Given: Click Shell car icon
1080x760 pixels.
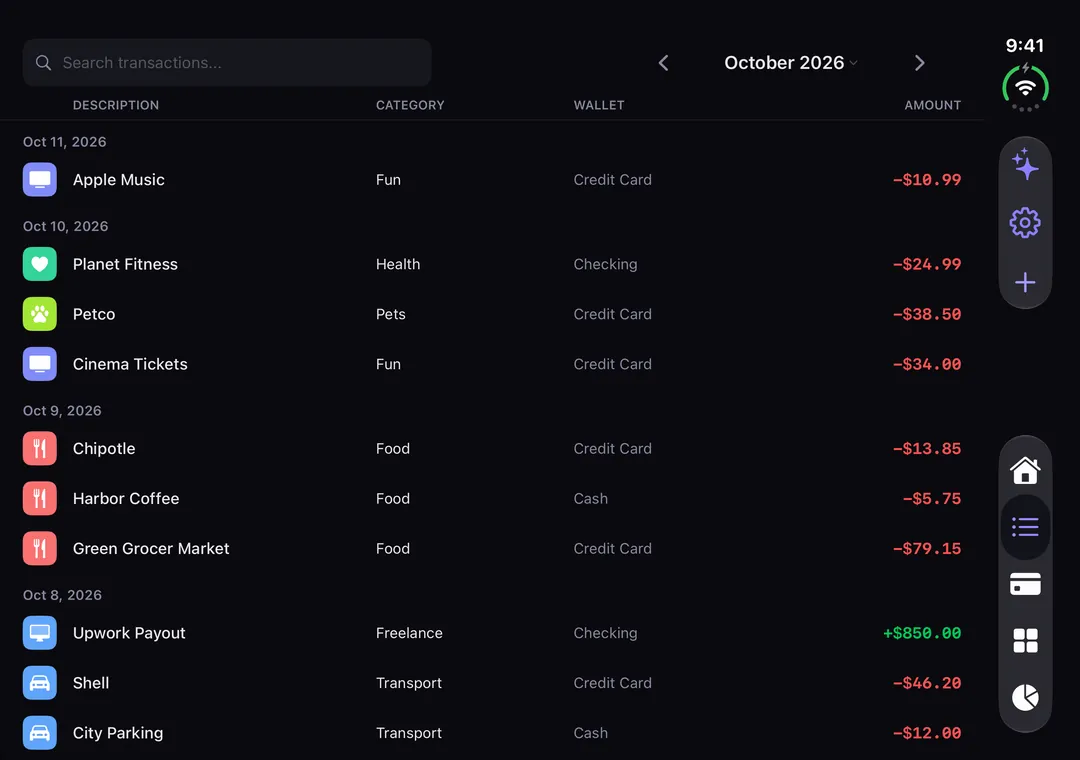Looking at the screenshot, I should 40,683.
